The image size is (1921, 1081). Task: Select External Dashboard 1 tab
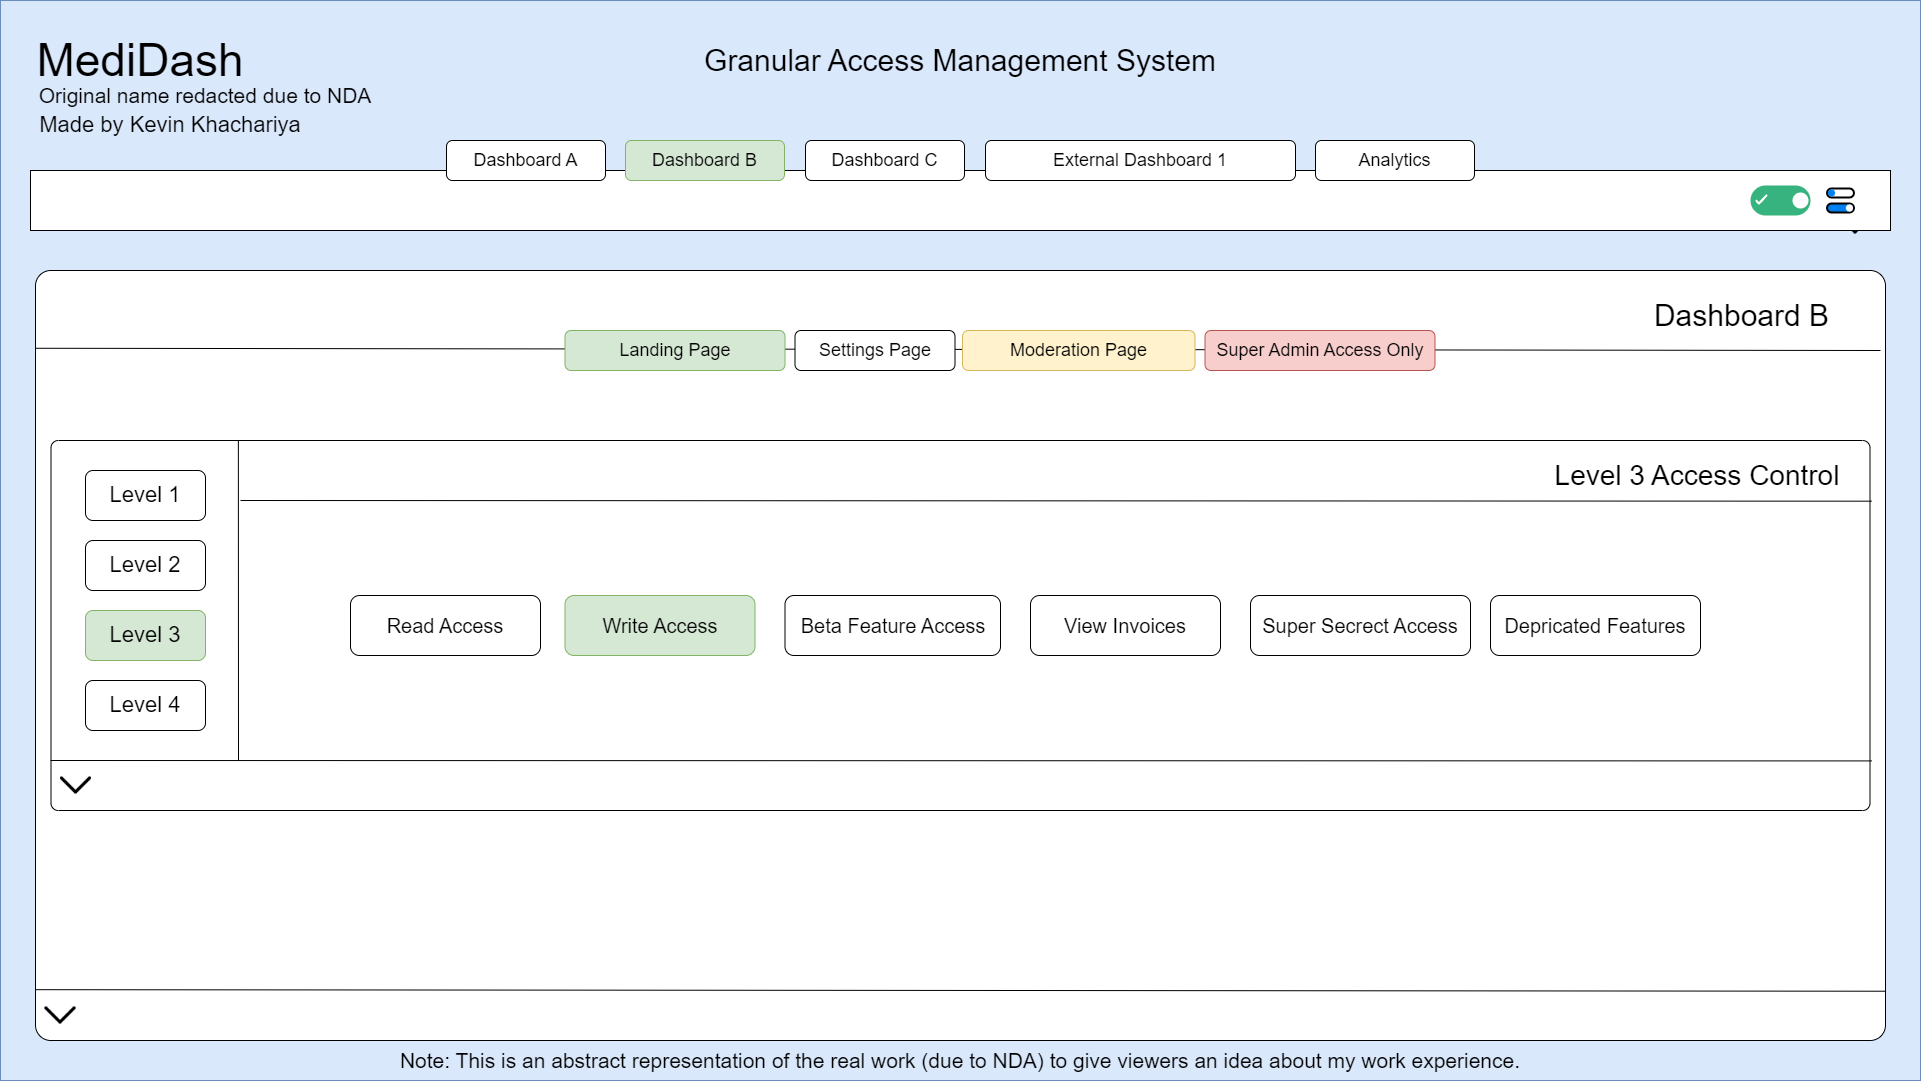point(1139,160)
